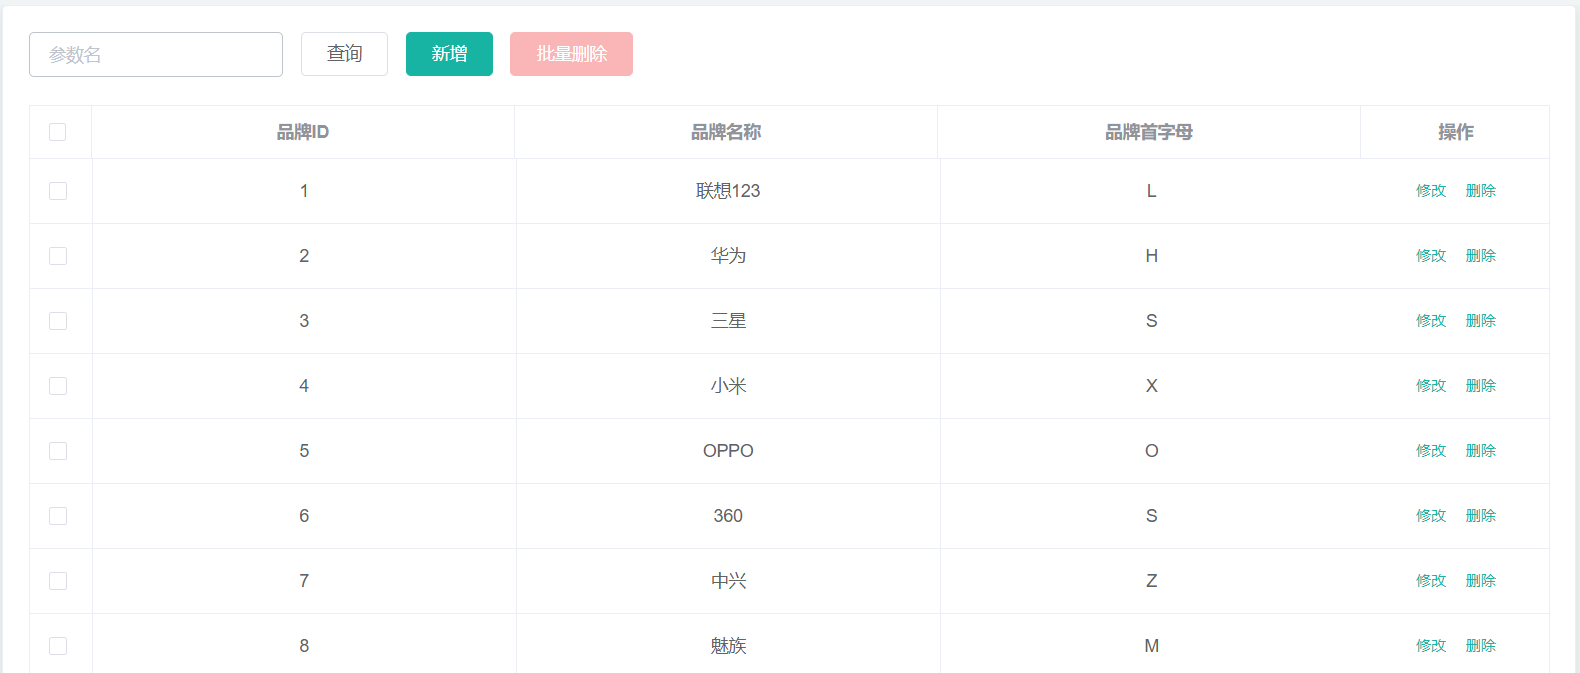The height and width of the screenshot is (673, 1580).
Task: Click the first-letter cell M
Action: pyautogui.click(x=1152, y=645)
